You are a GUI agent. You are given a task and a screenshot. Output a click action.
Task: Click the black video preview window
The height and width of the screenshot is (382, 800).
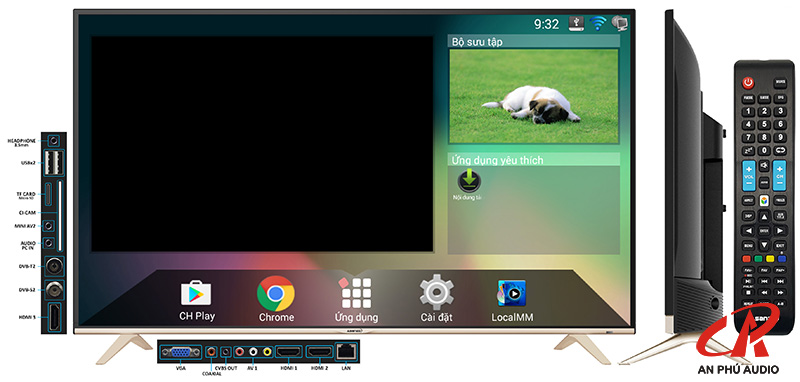(262, 144)
